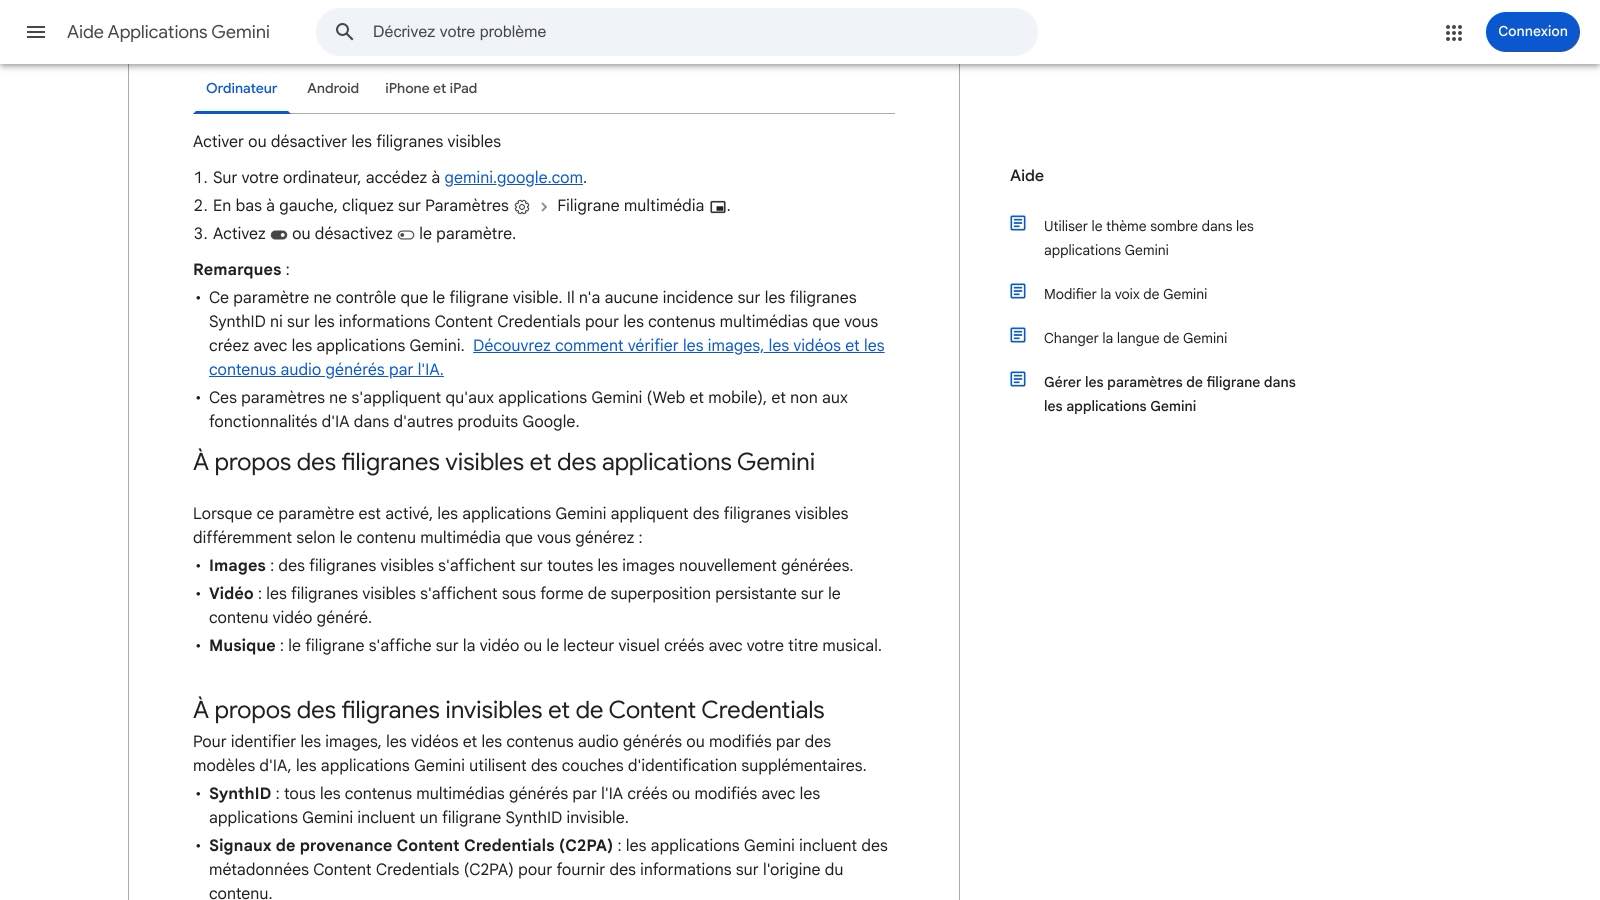The width and height of the screenshot is (1600, 900).
Task: Click article icon beside Modifier la voix
Action: pyautogui.click(x=1018, y=291)
